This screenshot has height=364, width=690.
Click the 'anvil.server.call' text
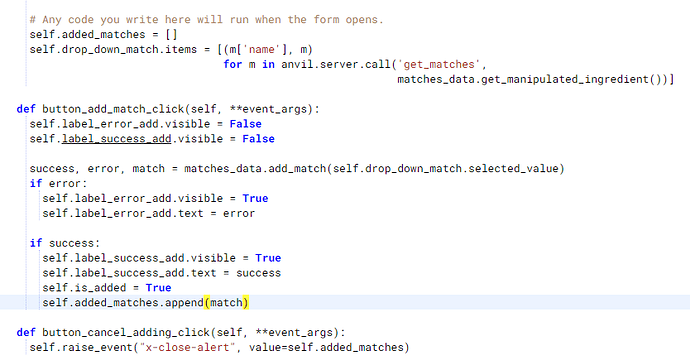[x=336, y=65]
